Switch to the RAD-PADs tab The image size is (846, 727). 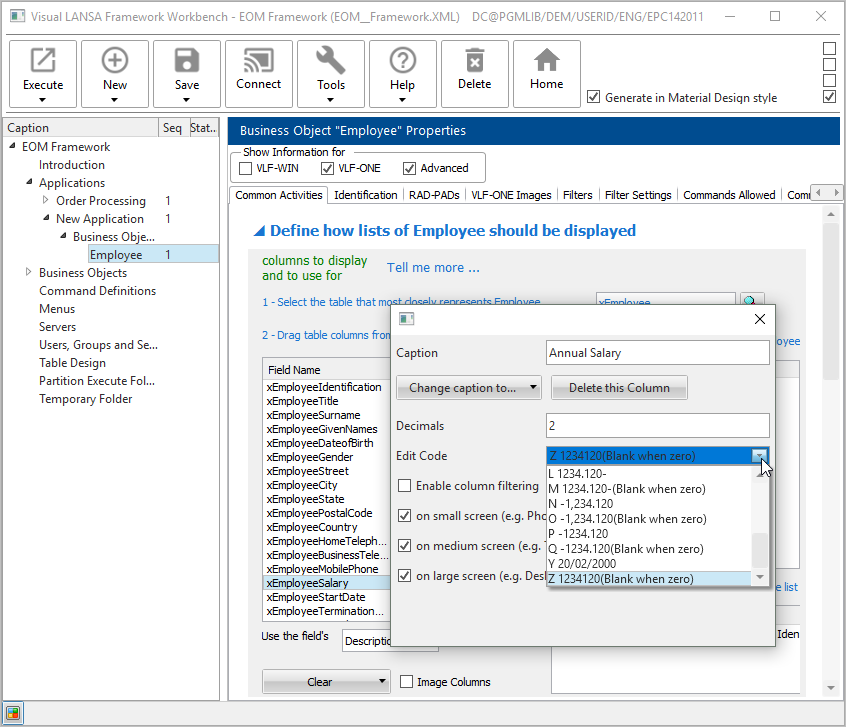click(434, 195)
